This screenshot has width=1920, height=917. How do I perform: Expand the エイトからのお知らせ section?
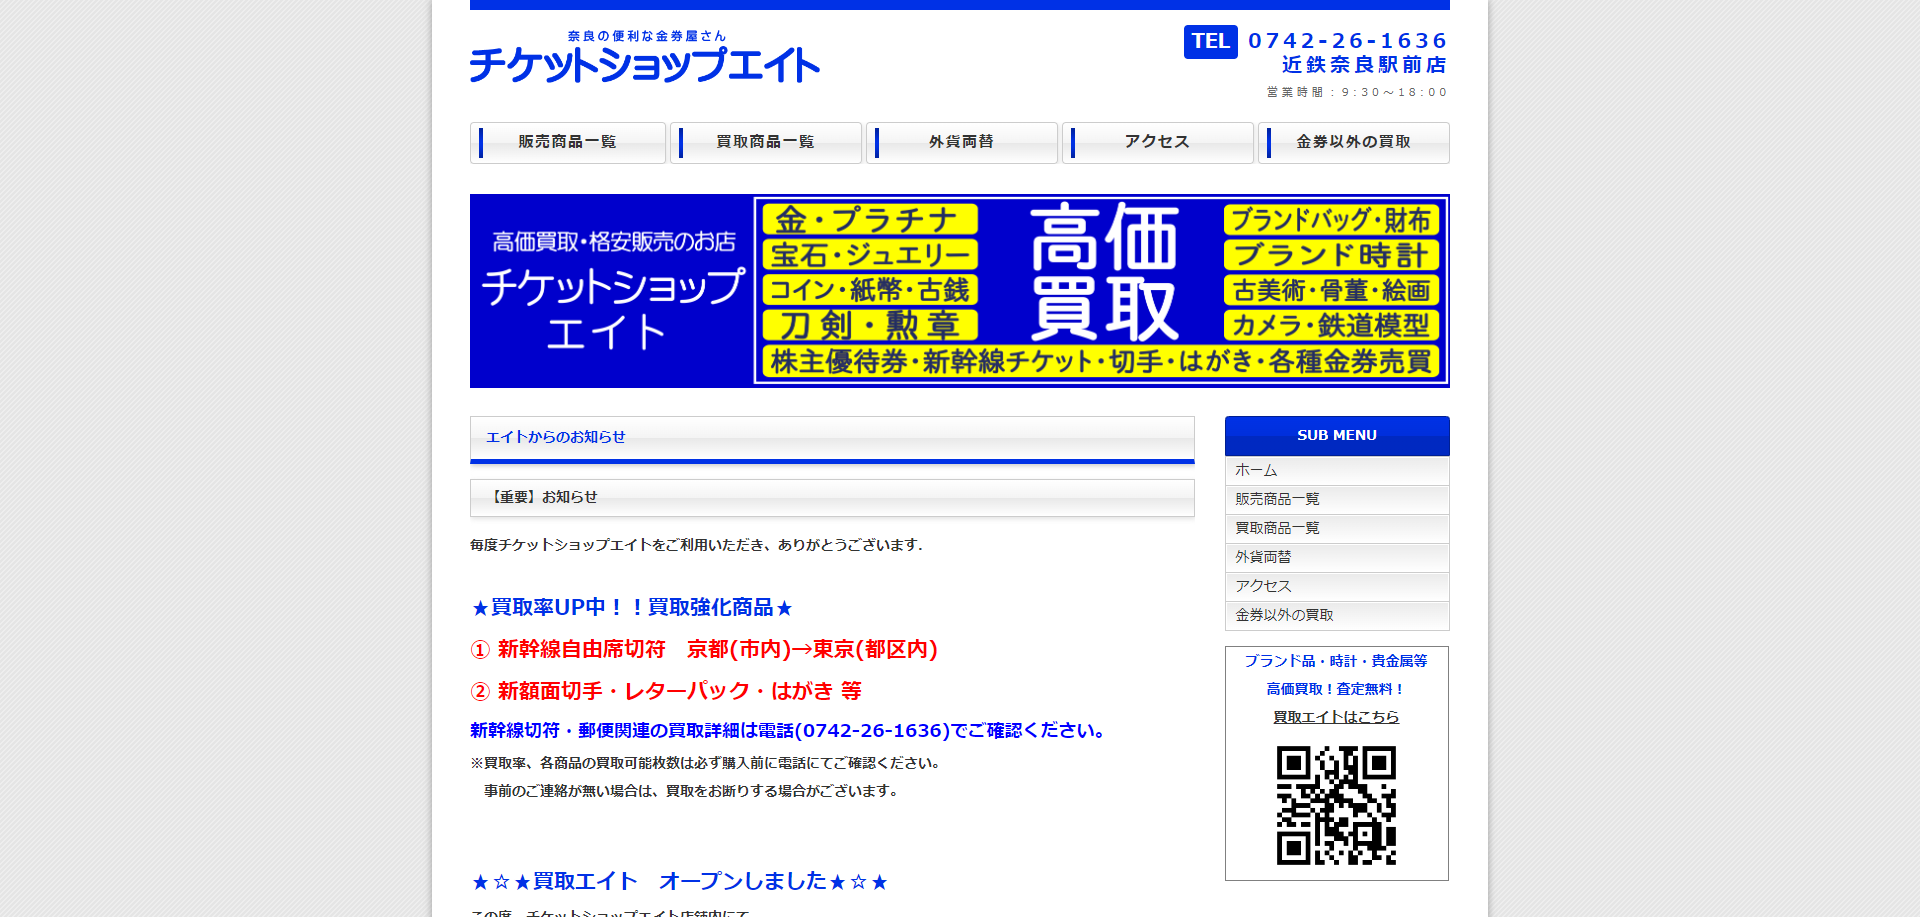pos(831,437)
